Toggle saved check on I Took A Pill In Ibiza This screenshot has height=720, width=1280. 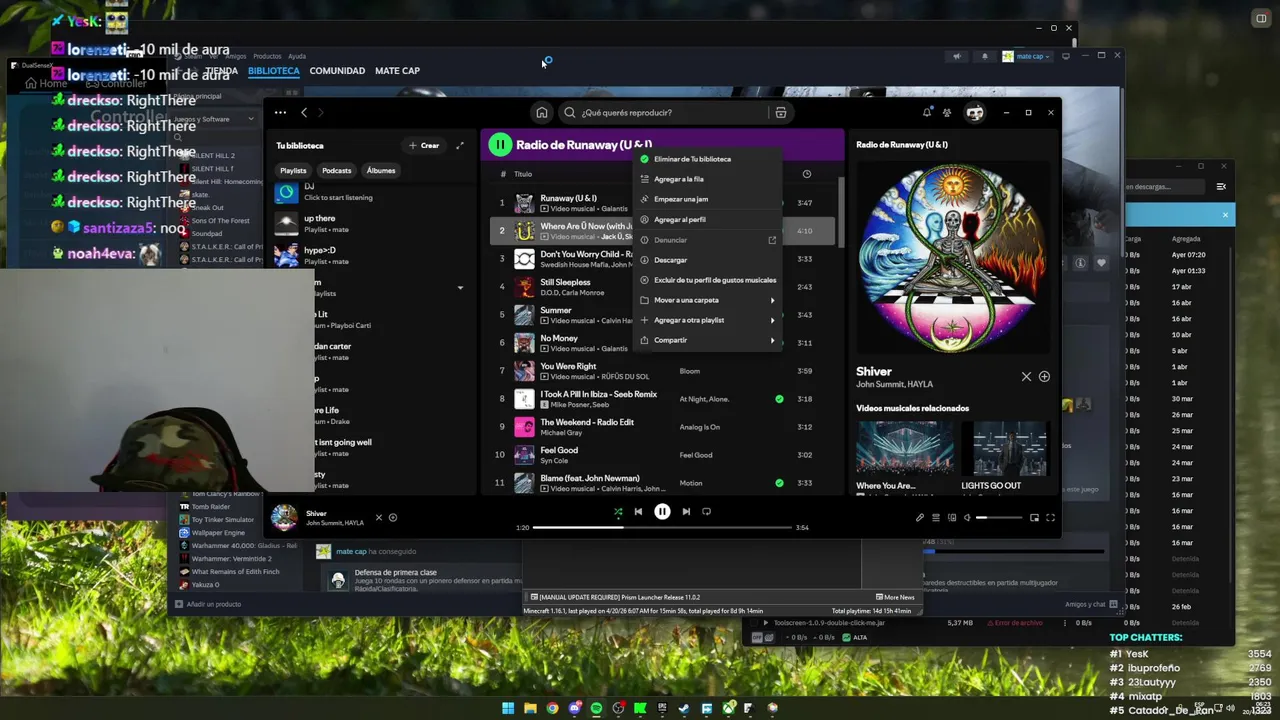[x=779, y=399]
